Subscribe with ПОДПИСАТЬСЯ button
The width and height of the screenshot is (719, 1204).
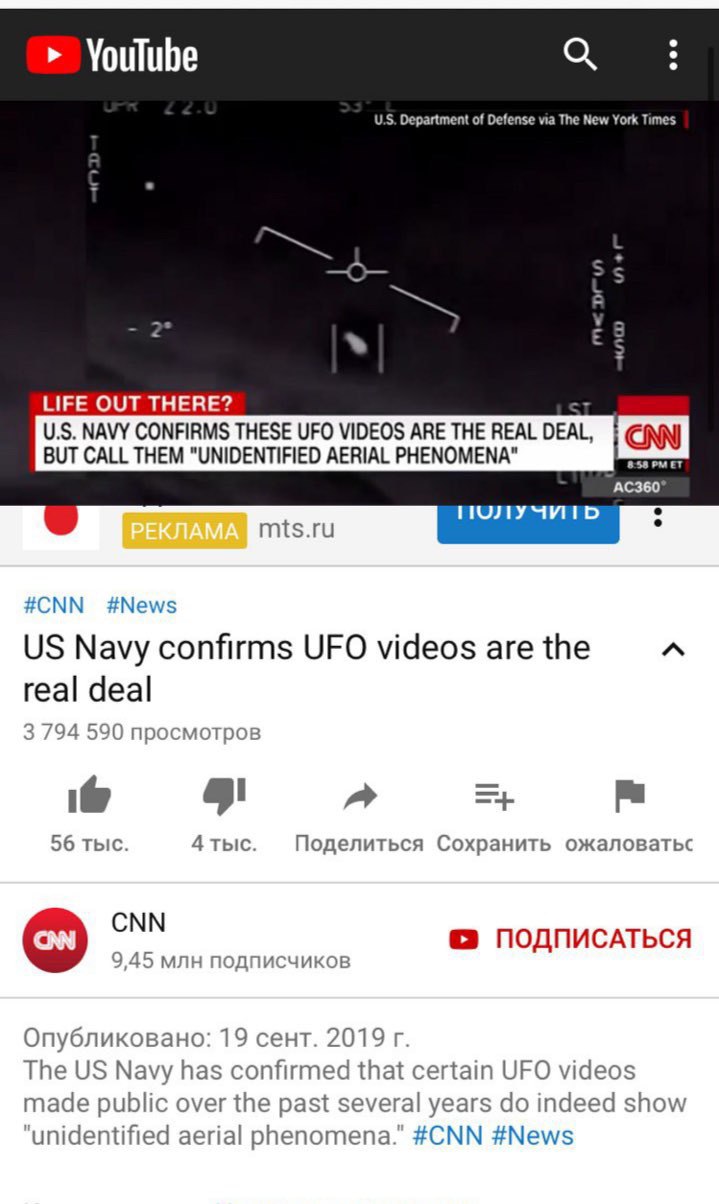coord(570,939)
